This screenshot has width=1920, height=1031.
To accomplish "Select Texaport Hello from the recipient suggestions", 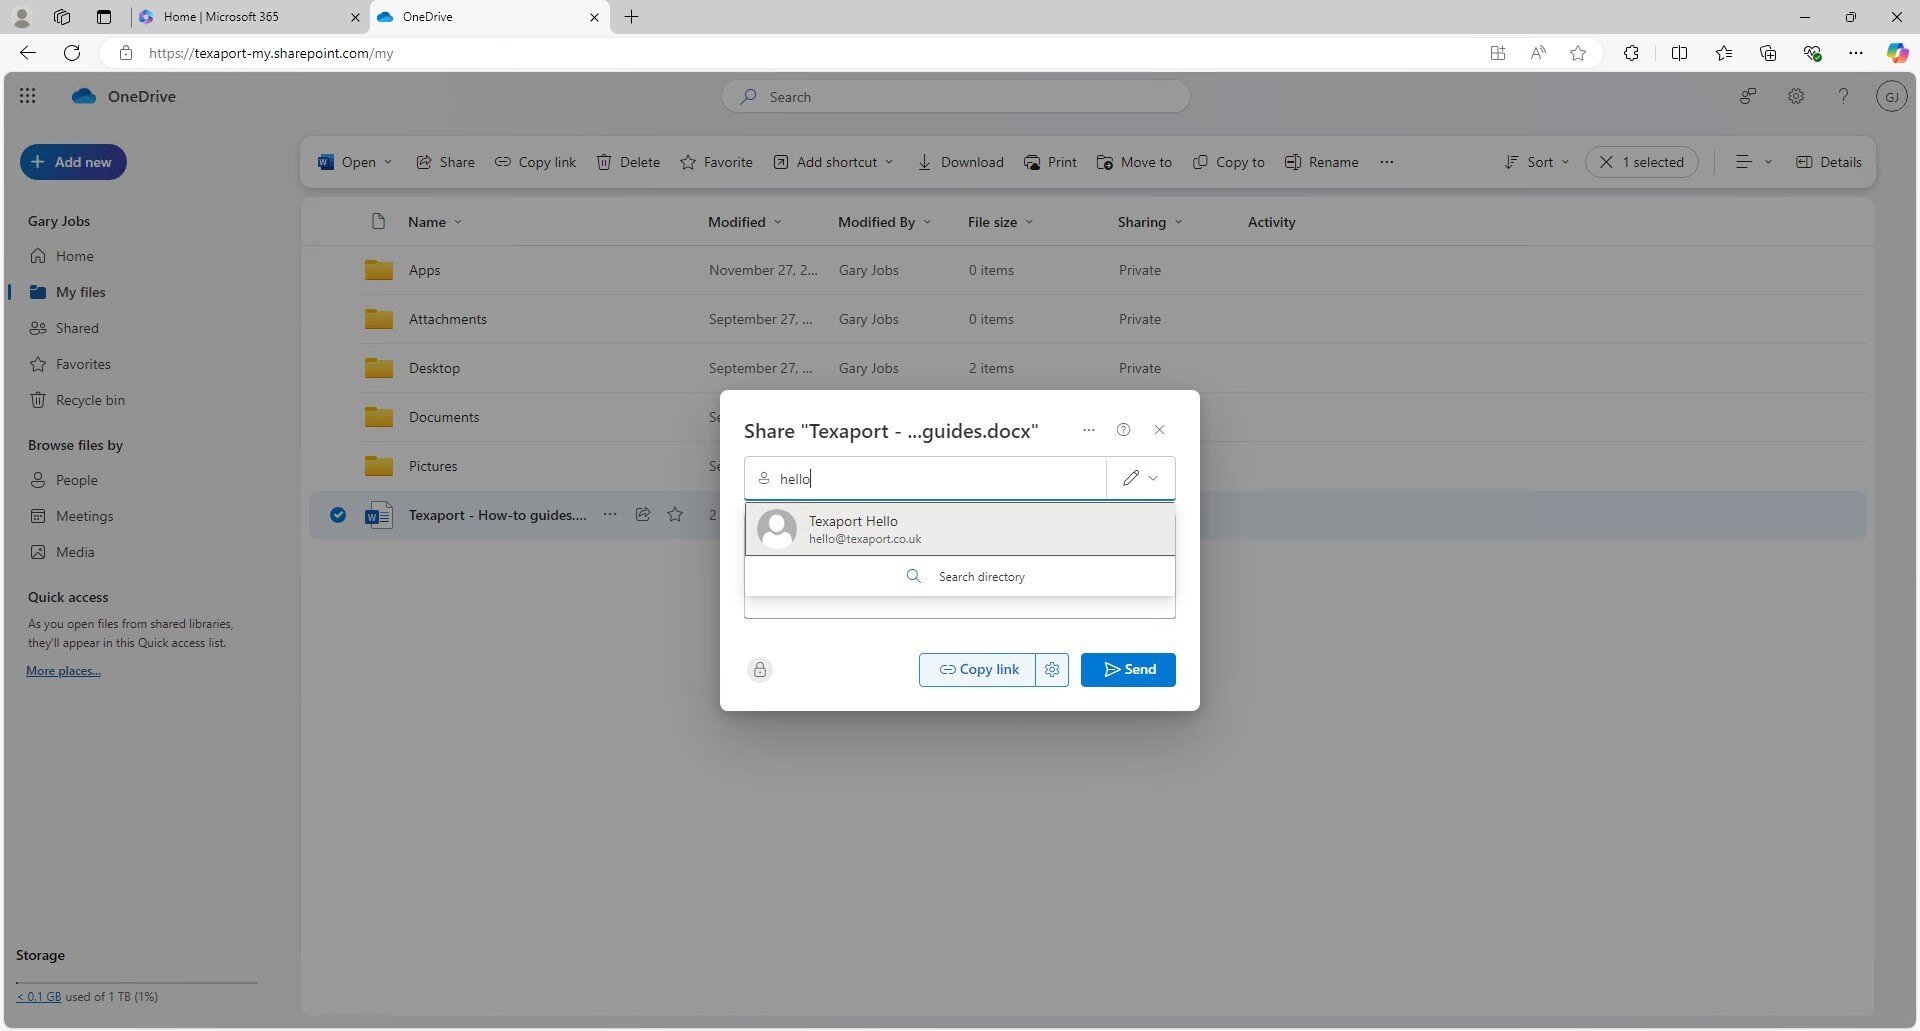I will pos(959,529).
